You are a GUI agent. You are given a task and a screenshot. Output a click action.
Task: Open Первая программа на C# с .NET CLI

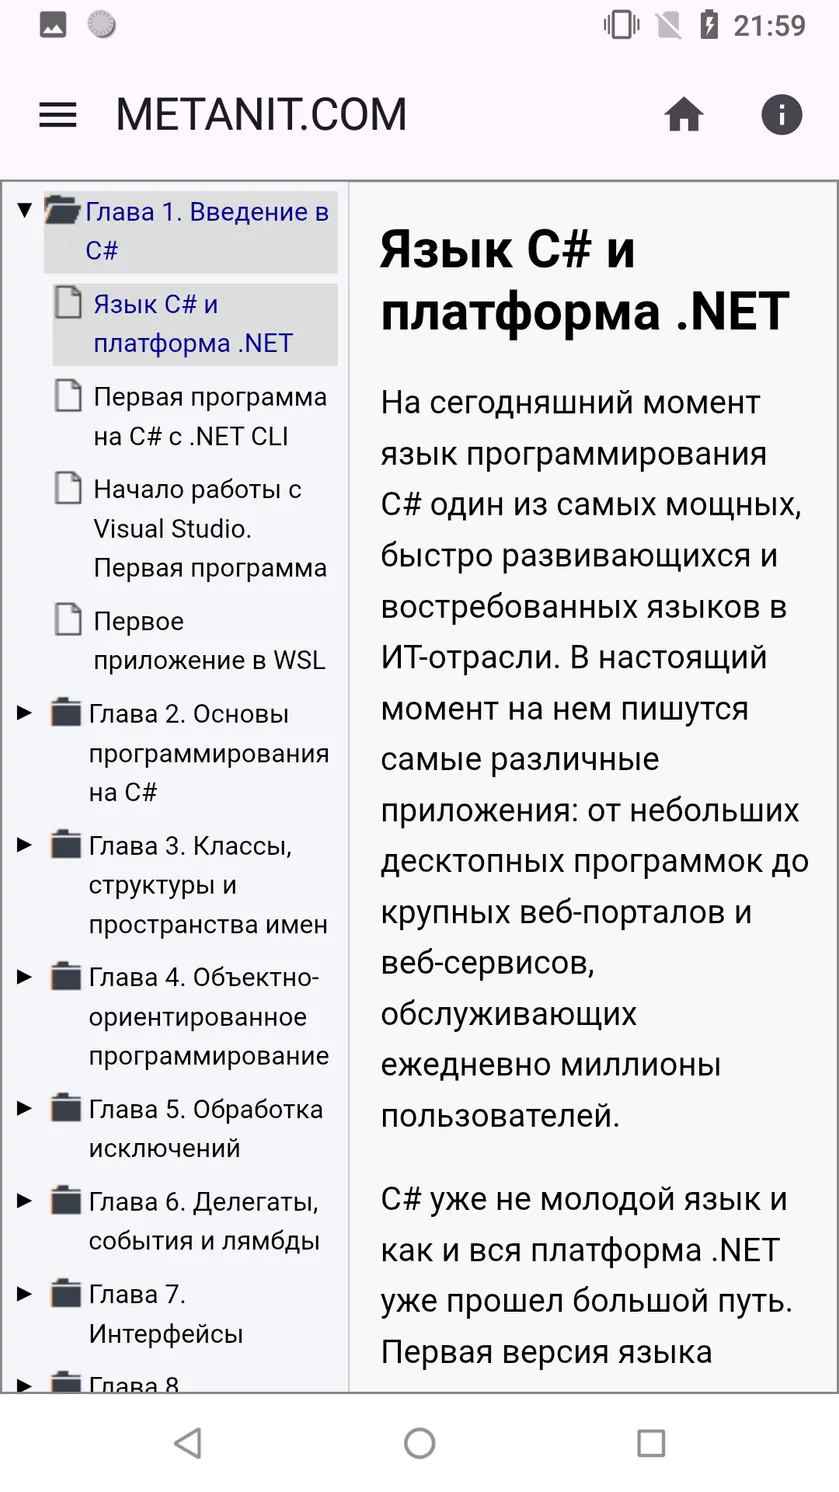coord(210,416)
